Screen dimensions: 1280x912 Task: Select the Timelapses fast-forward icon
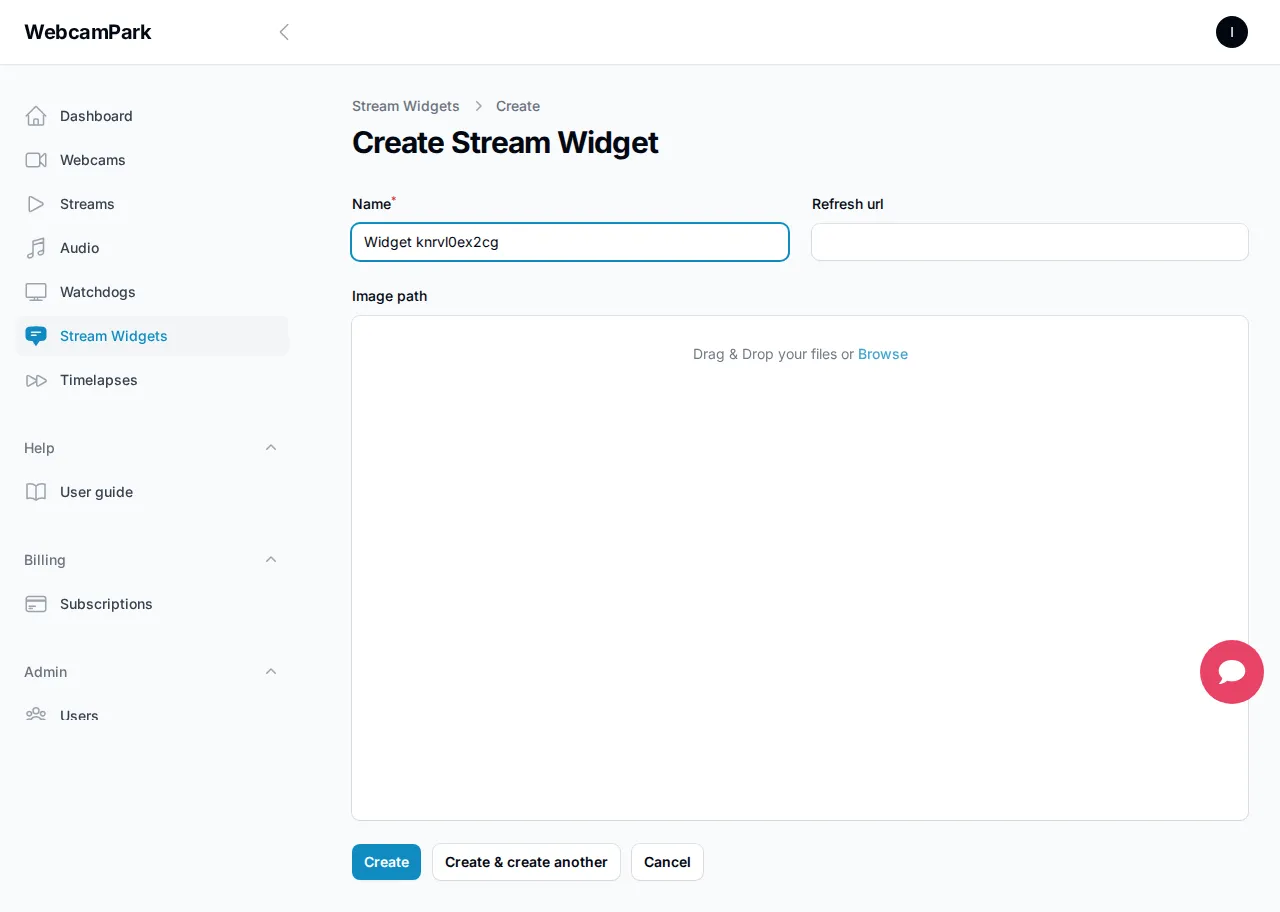point(36,380)
